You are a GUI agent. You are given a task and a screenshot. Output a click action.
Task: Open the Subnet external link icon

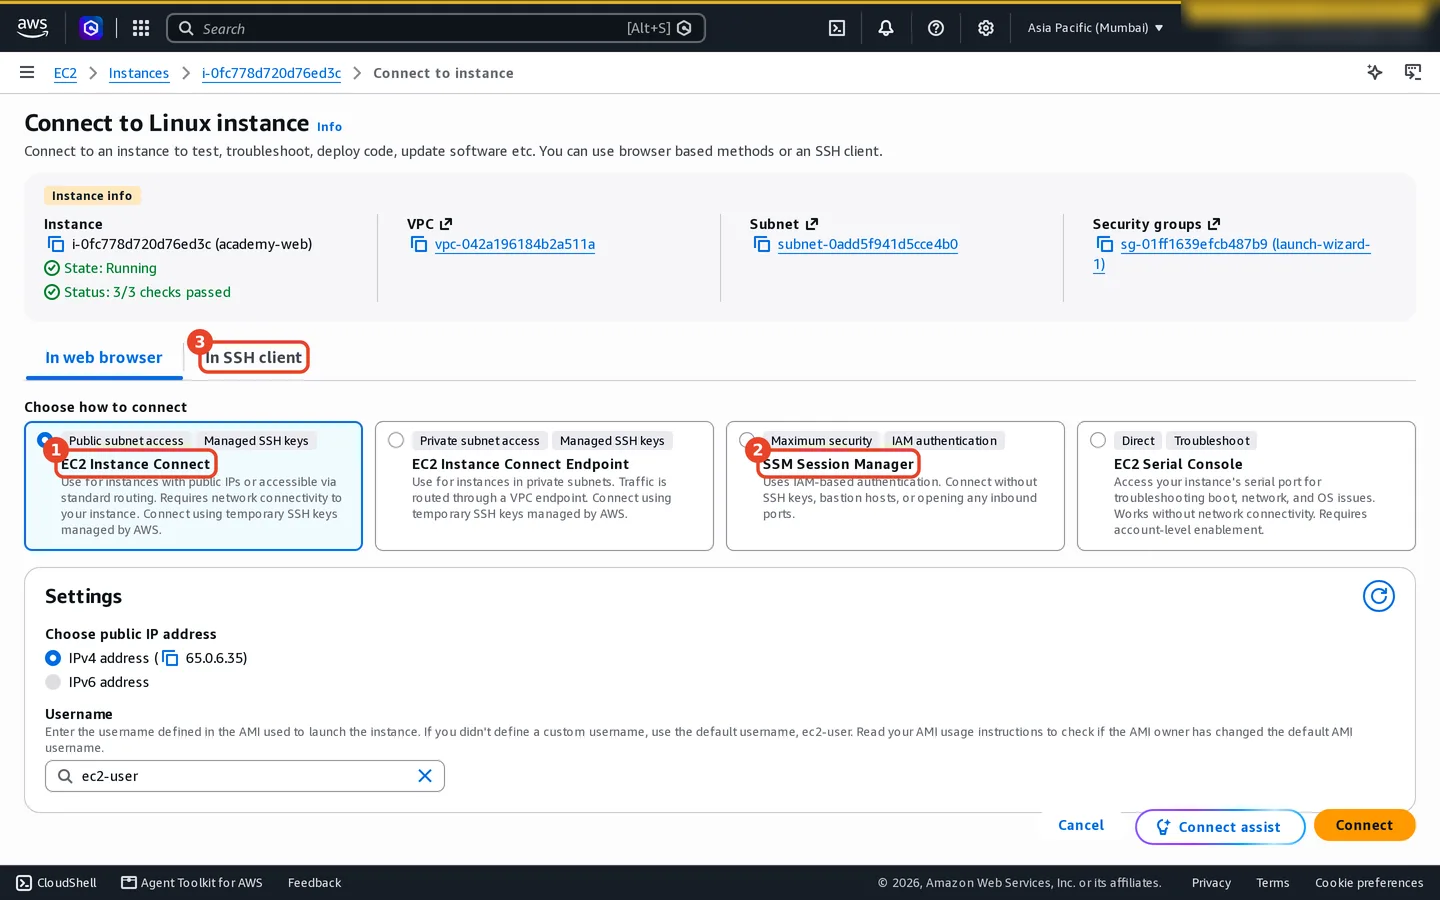click(x=812, y=224)
